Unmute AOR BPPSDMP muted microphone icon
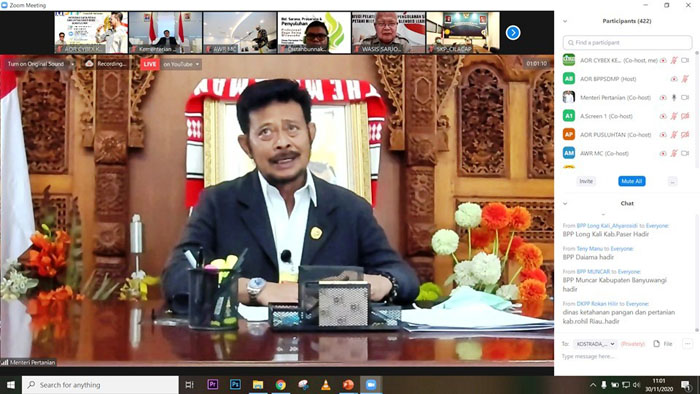Viewport: 700px width, 394px height. click(x=684, y=79)
